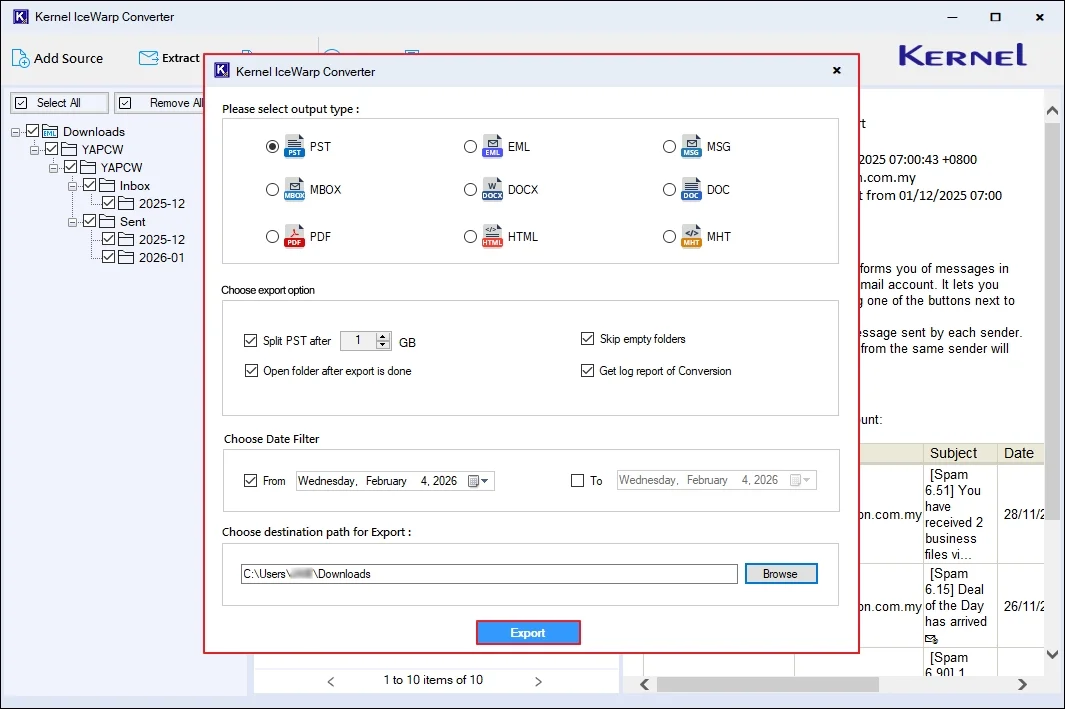Toggle Get log report of Conversion
Viewport: 1065px width, 709px height.
click(588, 371)
